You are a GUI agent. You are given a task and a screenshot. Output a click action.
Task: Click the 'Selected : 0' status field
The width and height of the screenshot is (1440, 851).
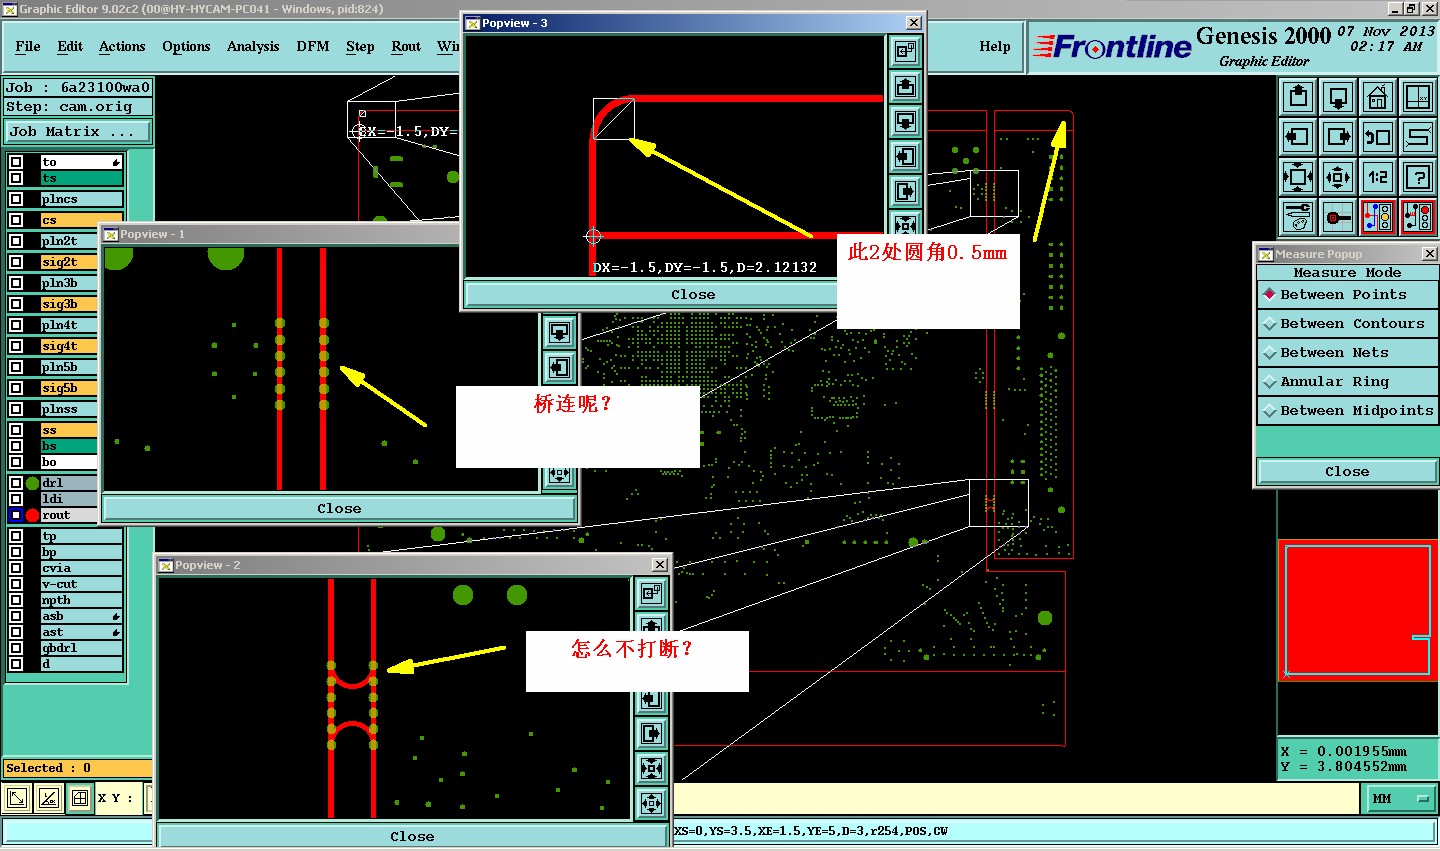[77, 768]
